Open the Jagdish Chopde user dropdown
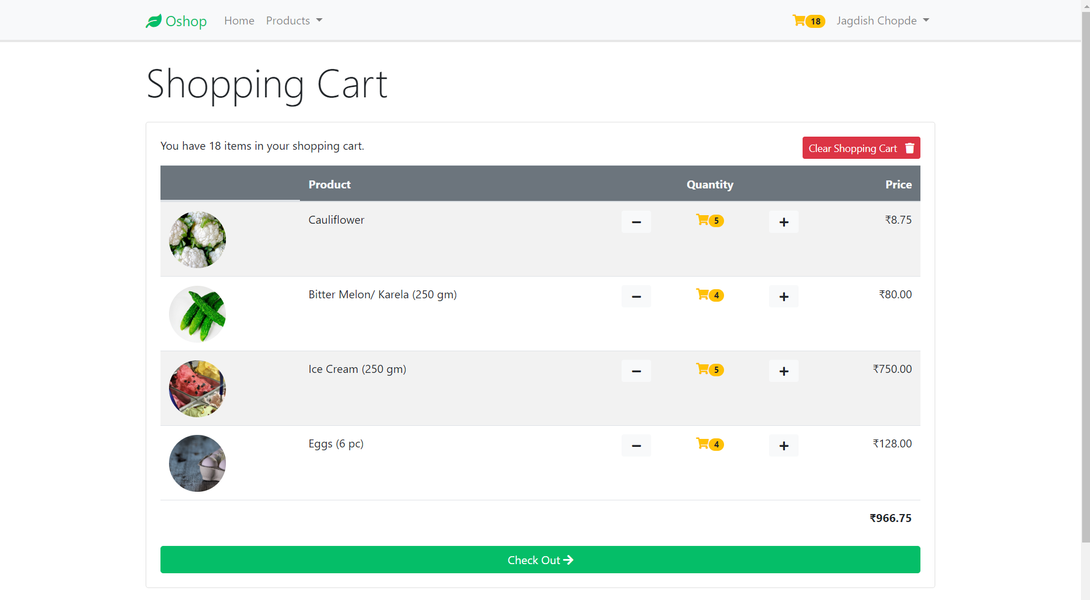The width and height of the screenshot is (1090, 600). point(882,21)
